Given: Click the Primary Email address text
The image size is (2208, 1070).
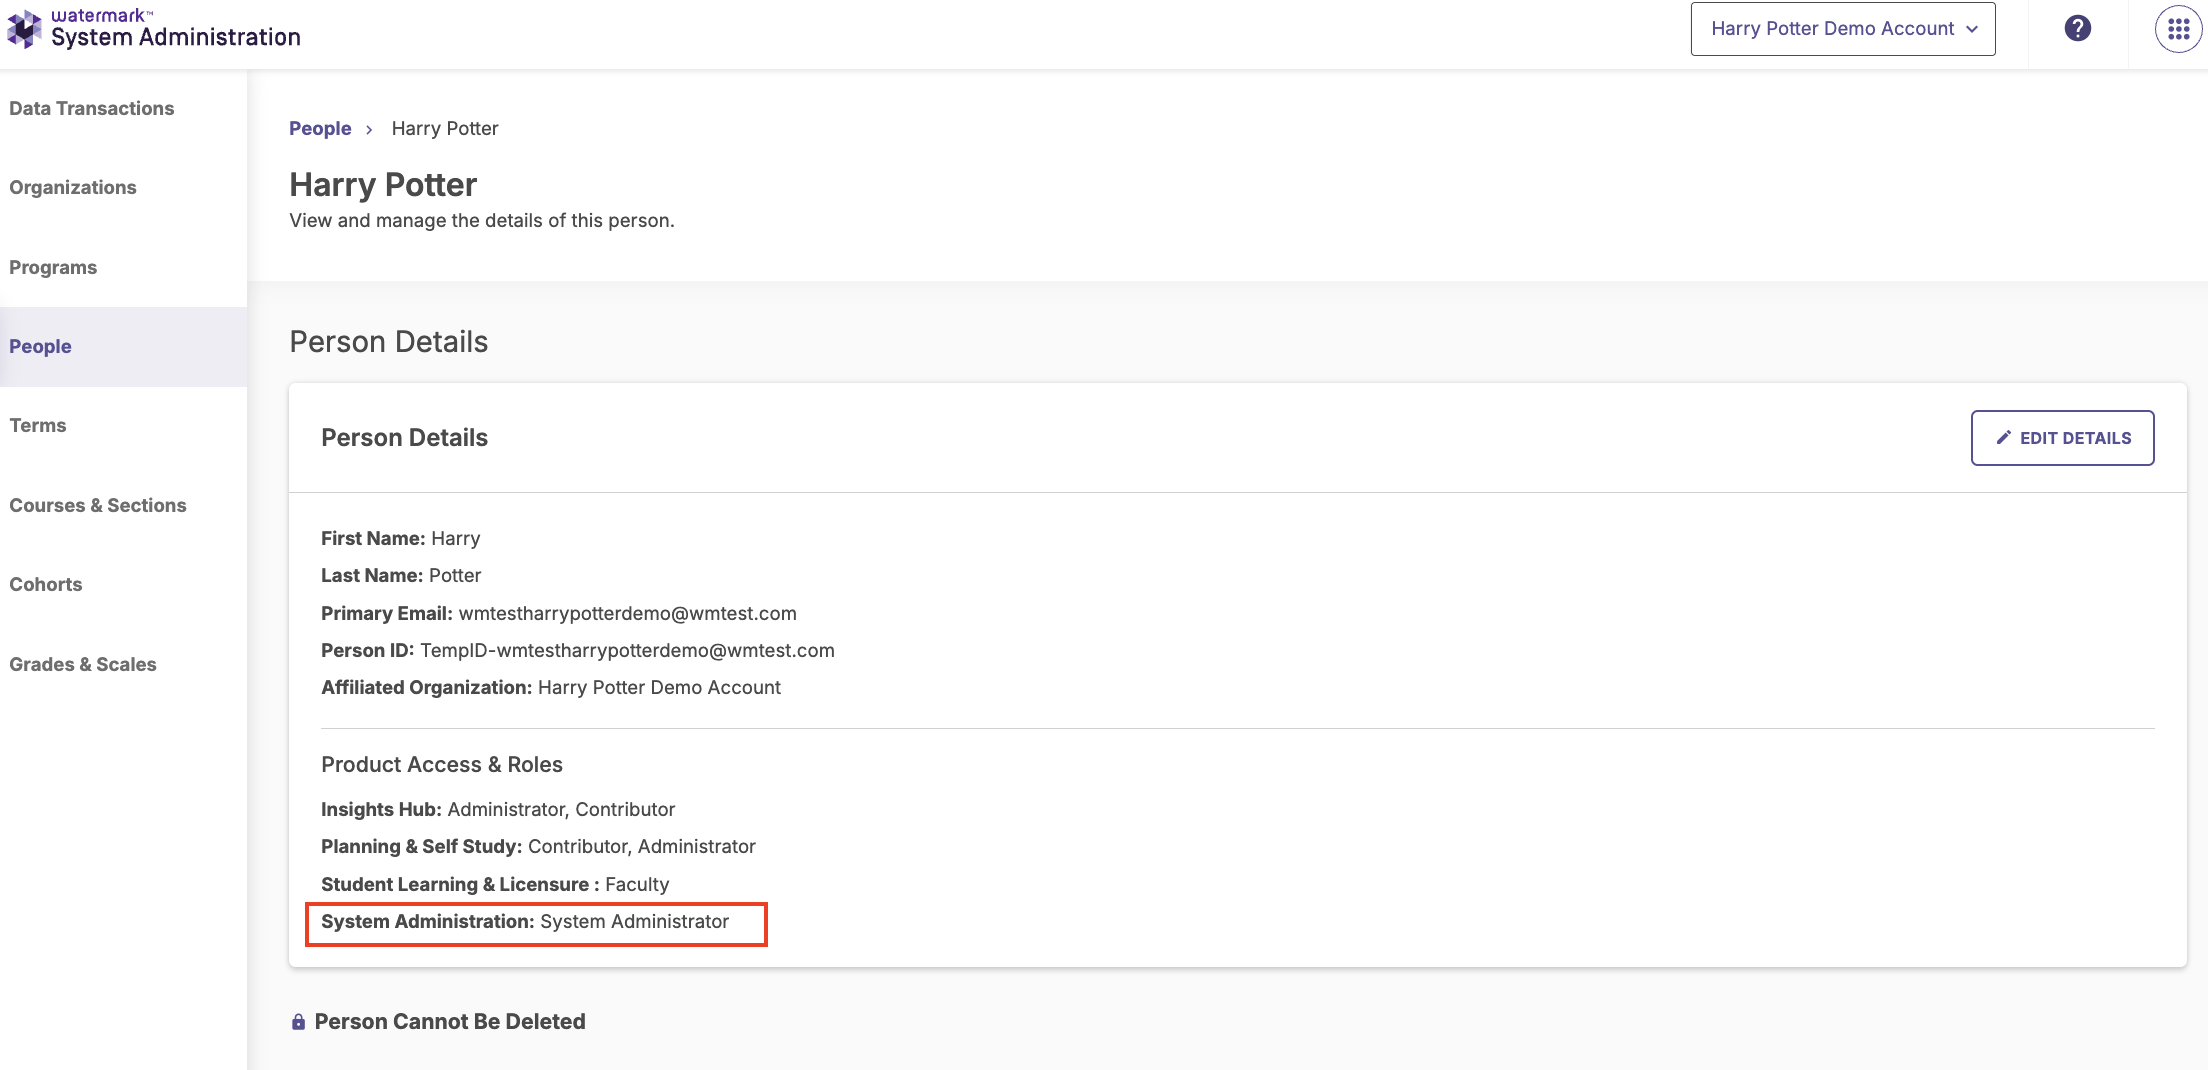Looking at the screenshot, I should pyautogui.click(x=628, y=613).
